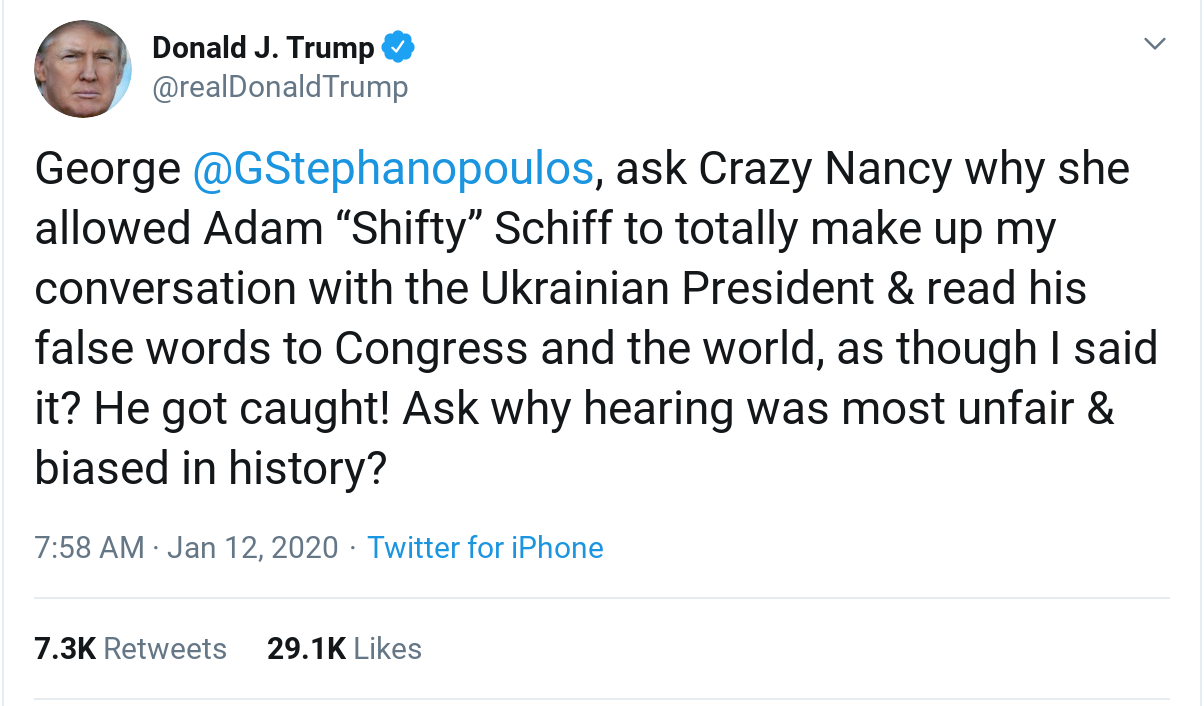The image size is (1204, 706).
Task: Click the 7:58 AM timestamp
Action: (90, 548)
